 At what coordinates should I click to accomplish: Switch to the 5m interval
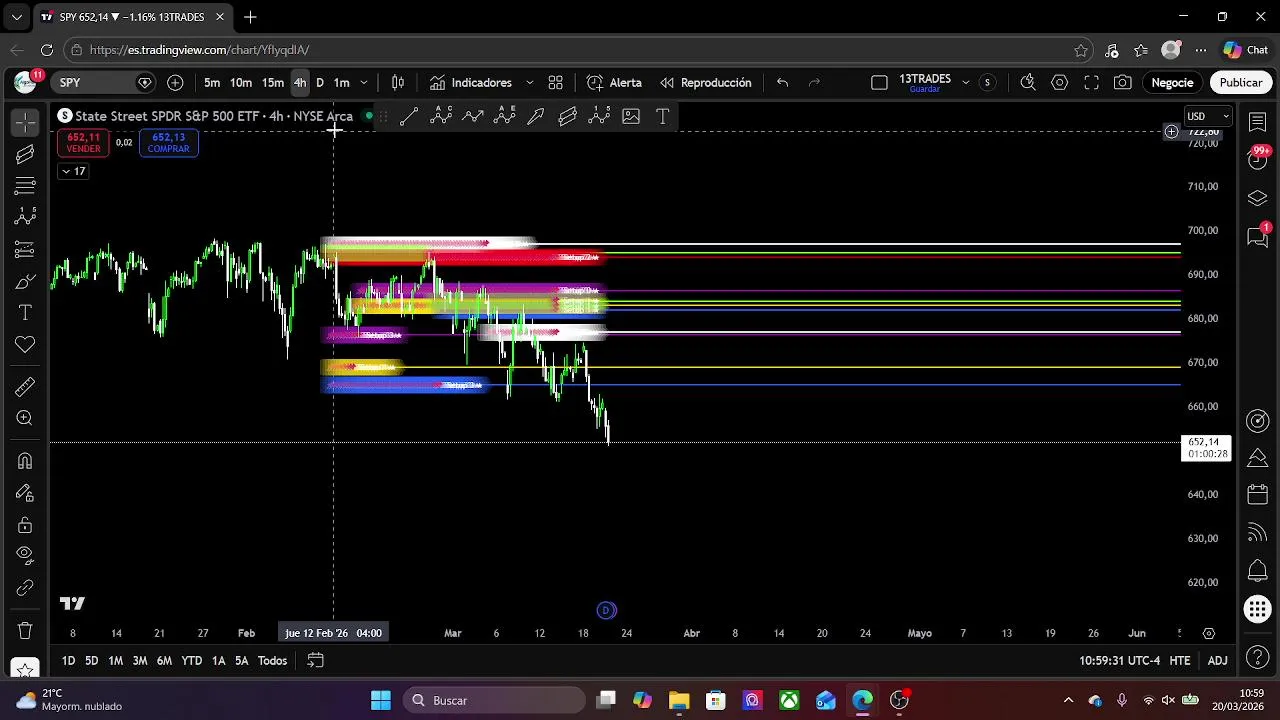212,83
